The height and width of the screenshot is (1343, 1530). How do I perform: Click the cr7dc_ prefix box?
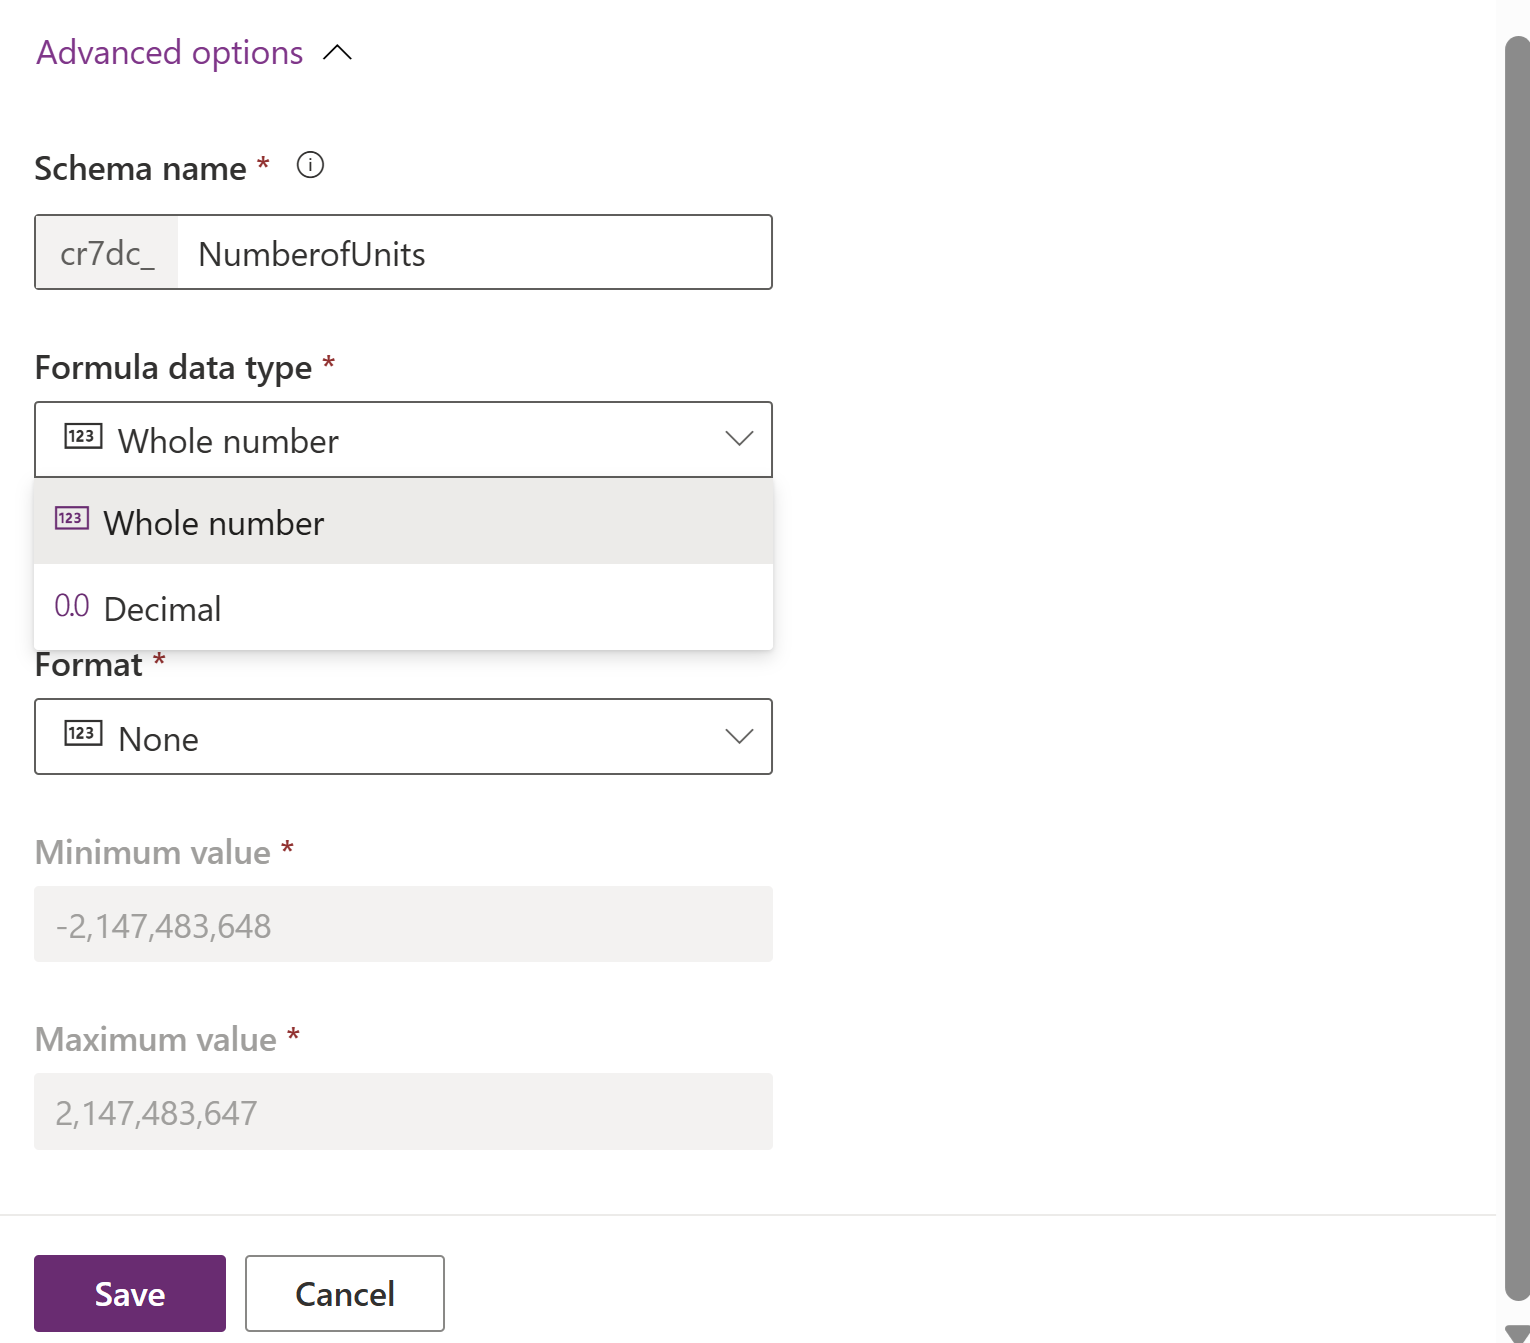(105, 253)
